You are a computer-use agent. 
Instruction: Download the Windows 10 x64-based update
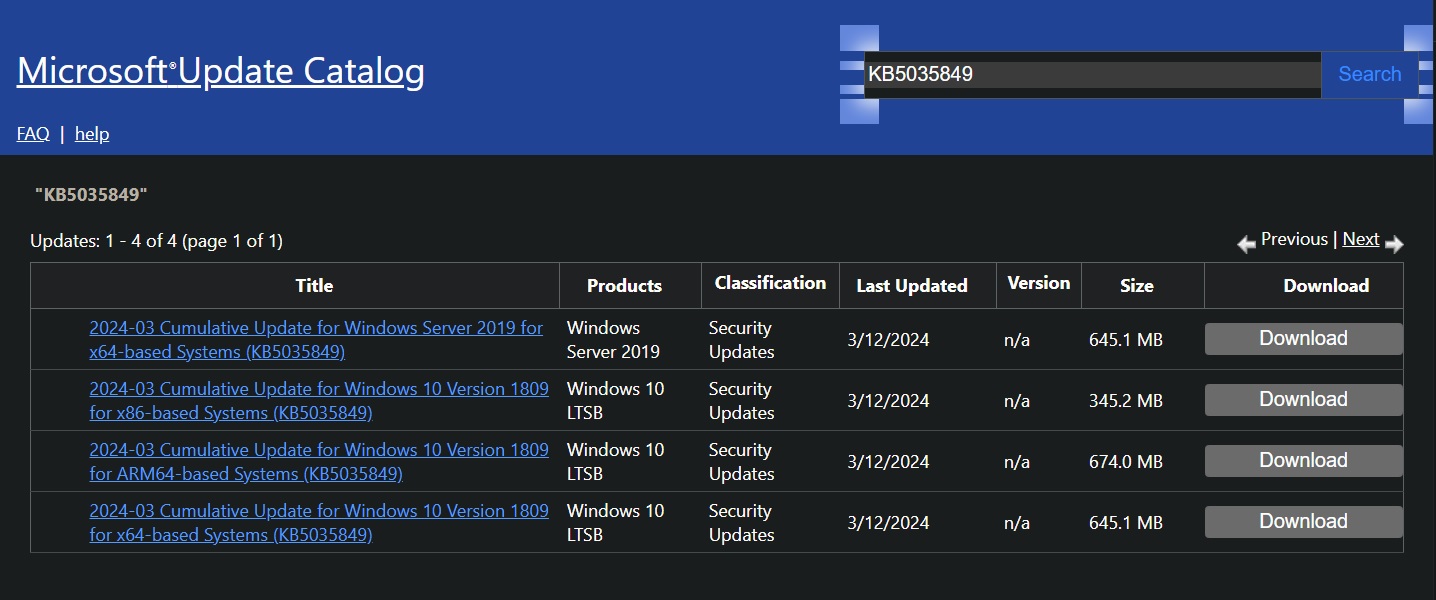pos(1303,522)
